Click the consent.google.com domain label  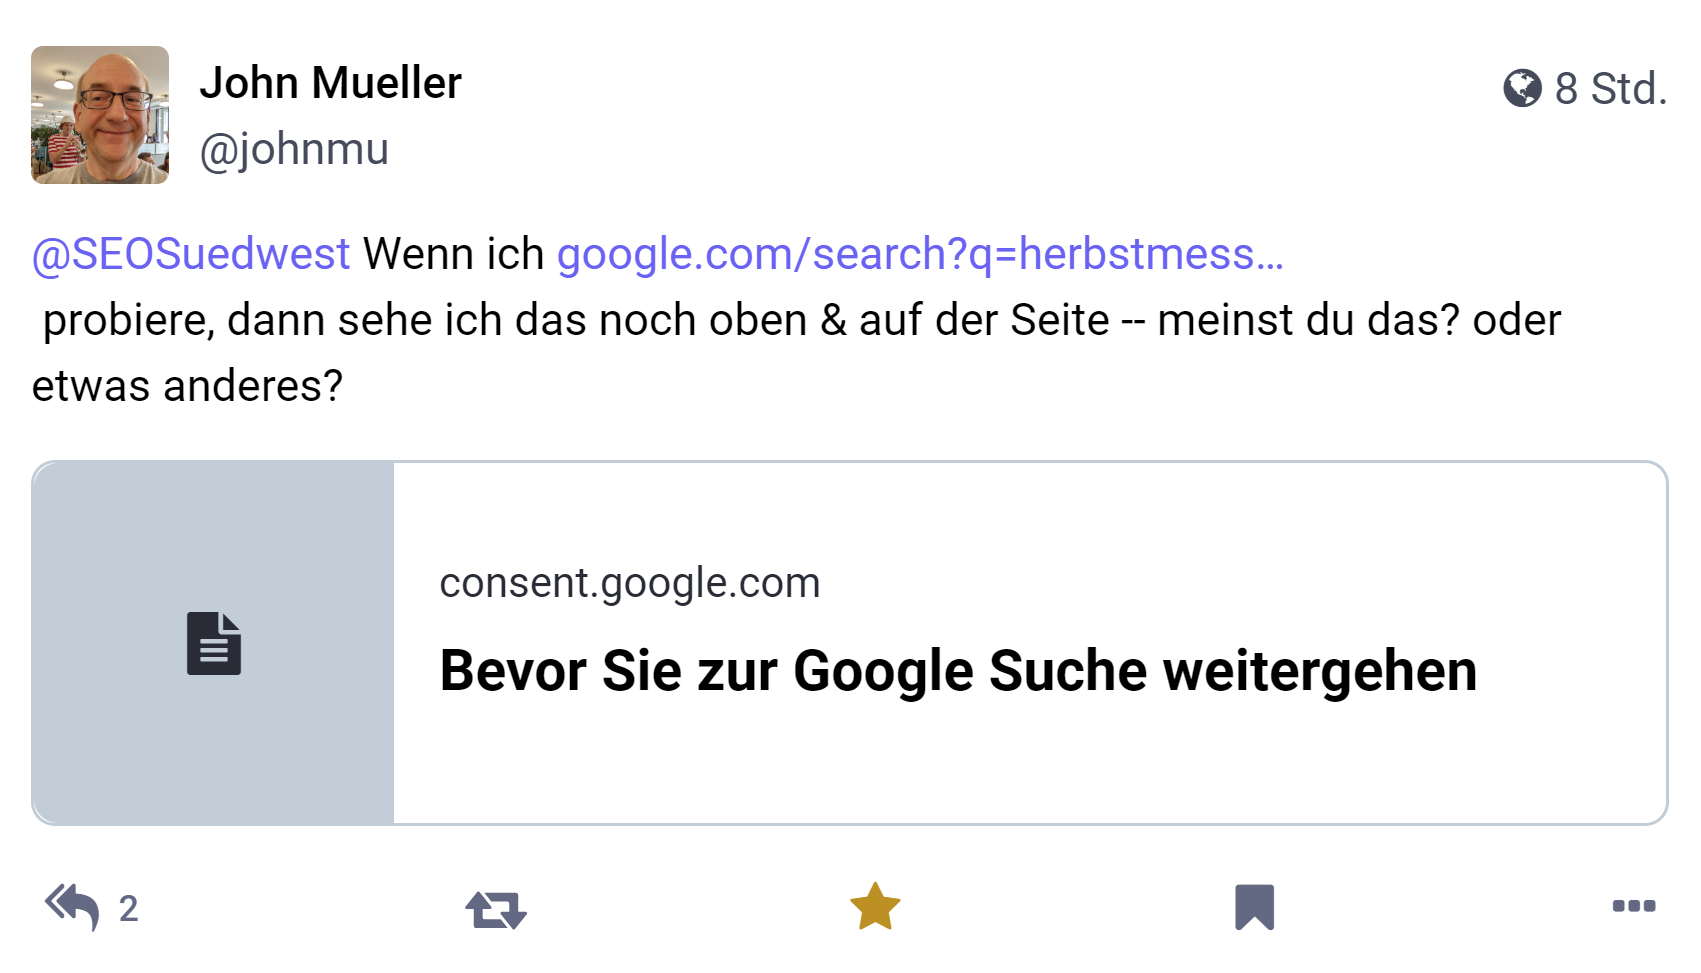click(631, 583)
